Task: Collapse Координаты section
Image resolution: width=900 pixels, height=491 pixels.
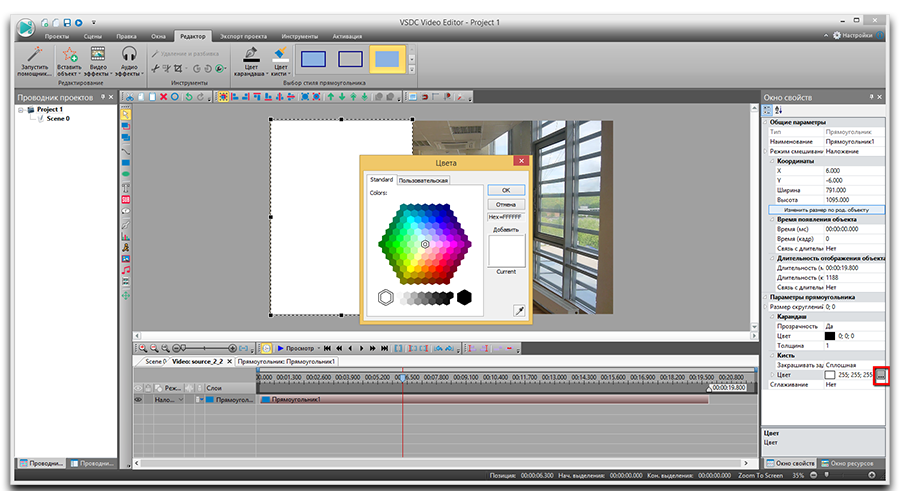Action: [x=772, y=161]
